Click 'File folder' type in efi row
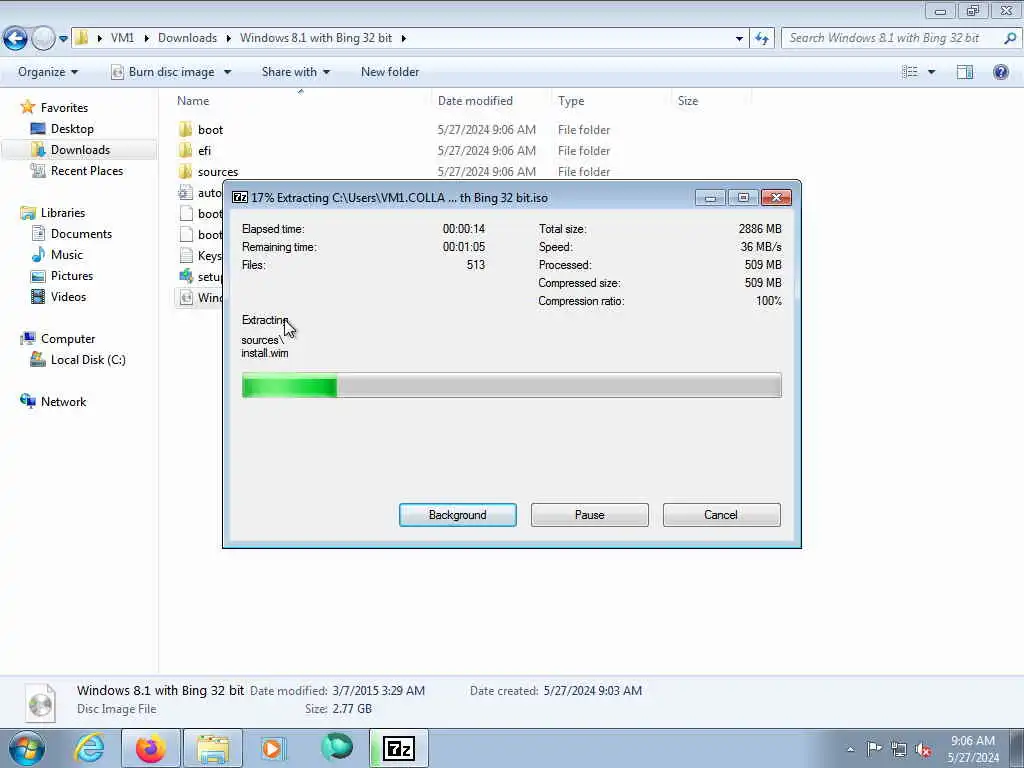 pos(584,150)
